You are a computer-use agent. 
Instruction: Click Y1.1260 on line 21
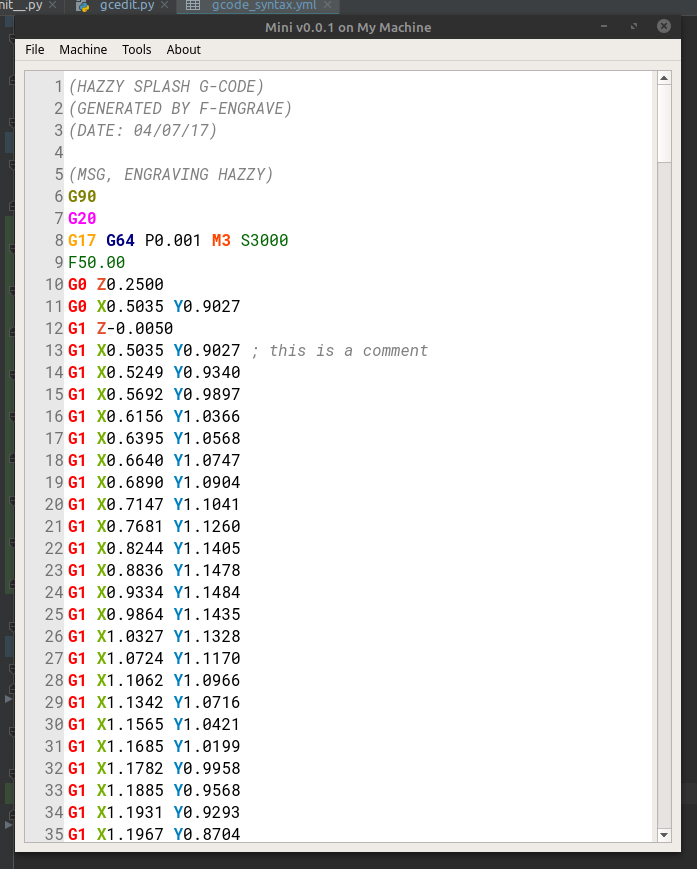(x=207, y=526)
